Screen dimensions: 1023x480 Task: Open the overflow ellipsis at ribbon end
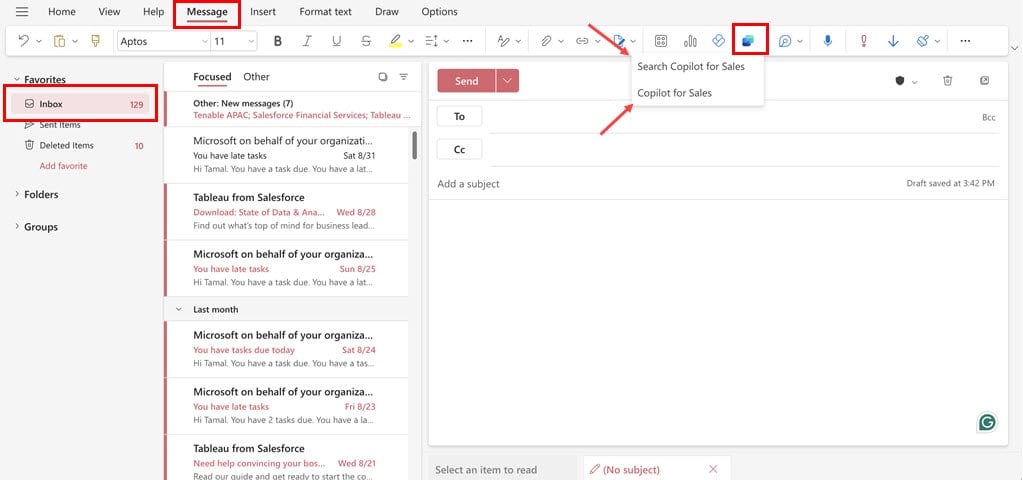[x=965, y=41]
